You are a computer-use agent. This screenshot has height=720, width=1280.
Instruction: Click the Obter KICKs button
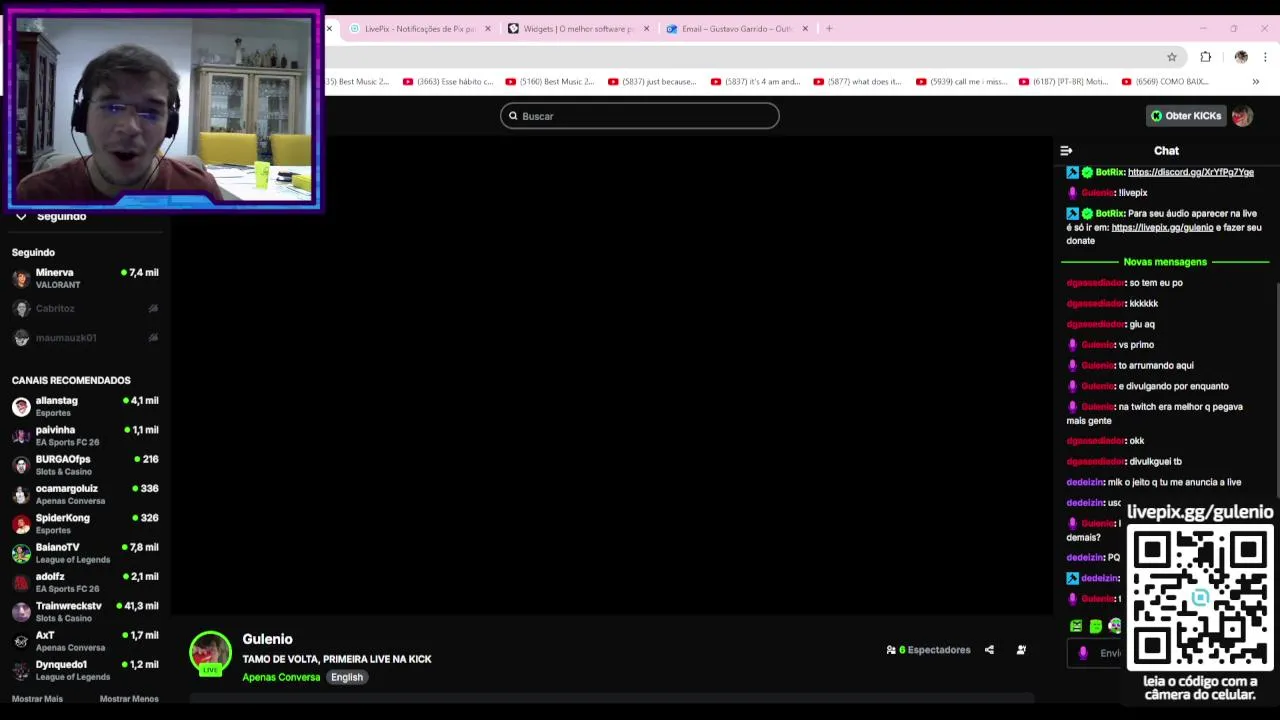[1185, 116]
